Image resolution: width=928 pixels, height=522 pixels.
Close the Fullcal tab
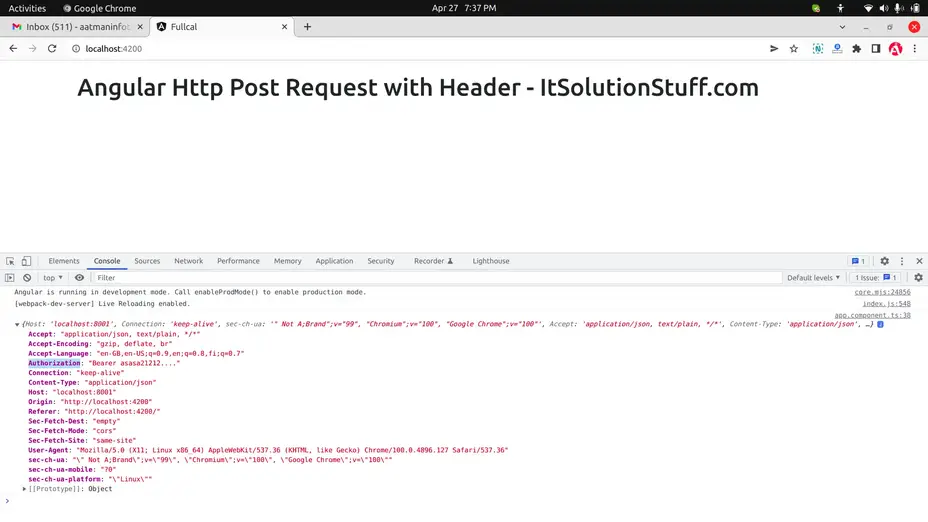pos(284,27)
